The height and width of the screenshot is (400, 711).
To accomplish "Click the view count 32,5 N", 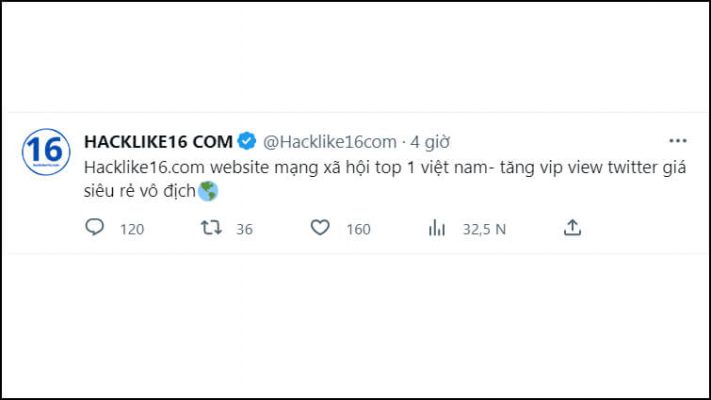I will coord(484,229).
